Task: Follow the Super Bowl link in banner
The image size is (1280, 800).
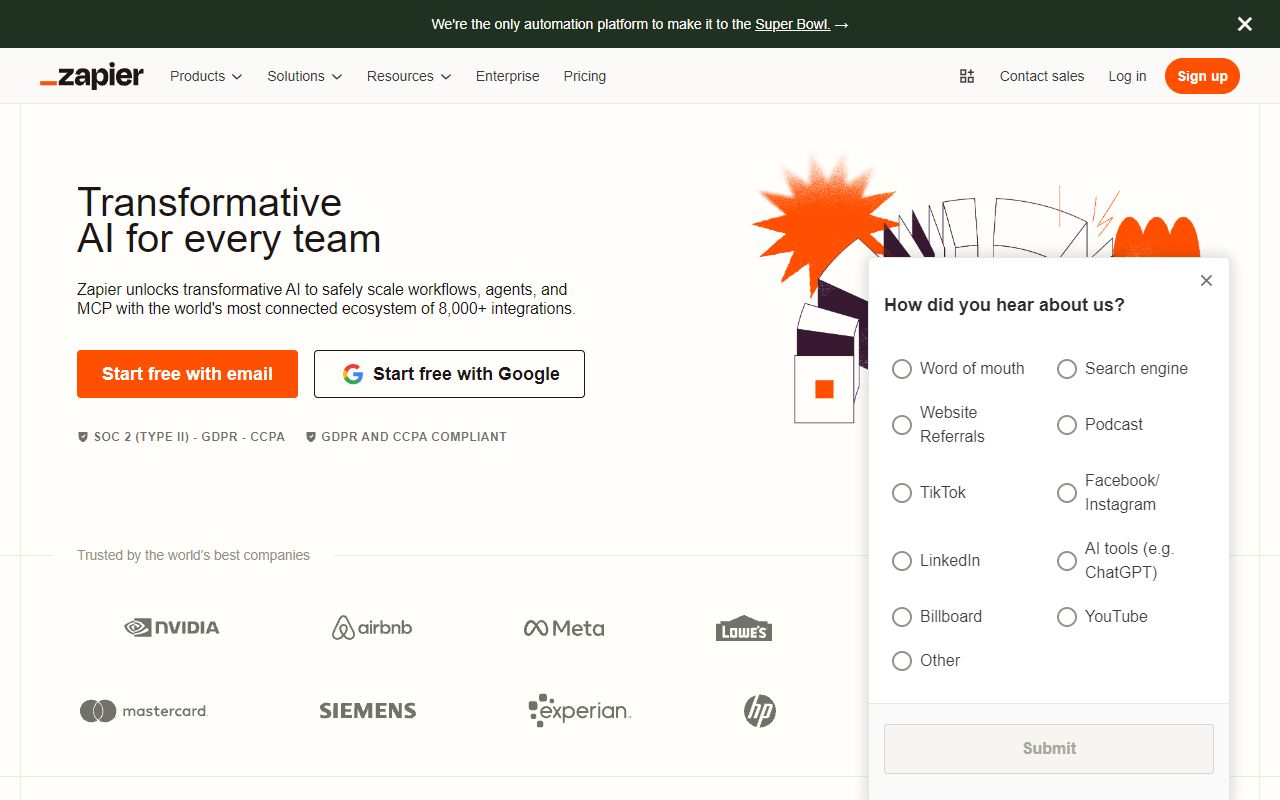Action: [794, 24]
